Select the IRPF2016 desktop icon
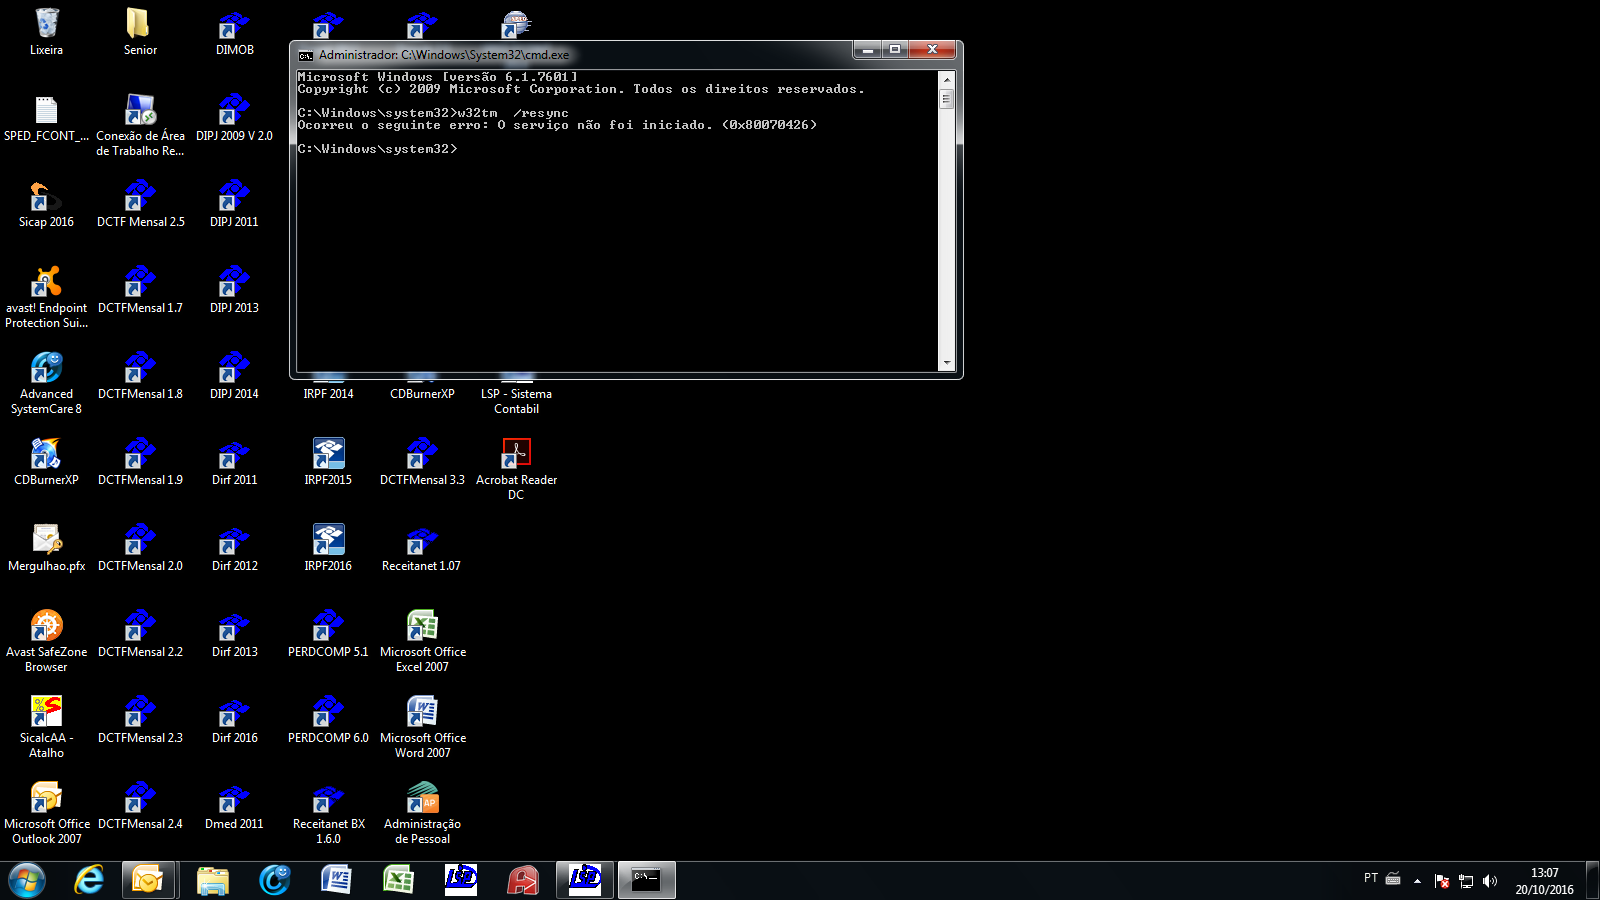 [328, 548]
